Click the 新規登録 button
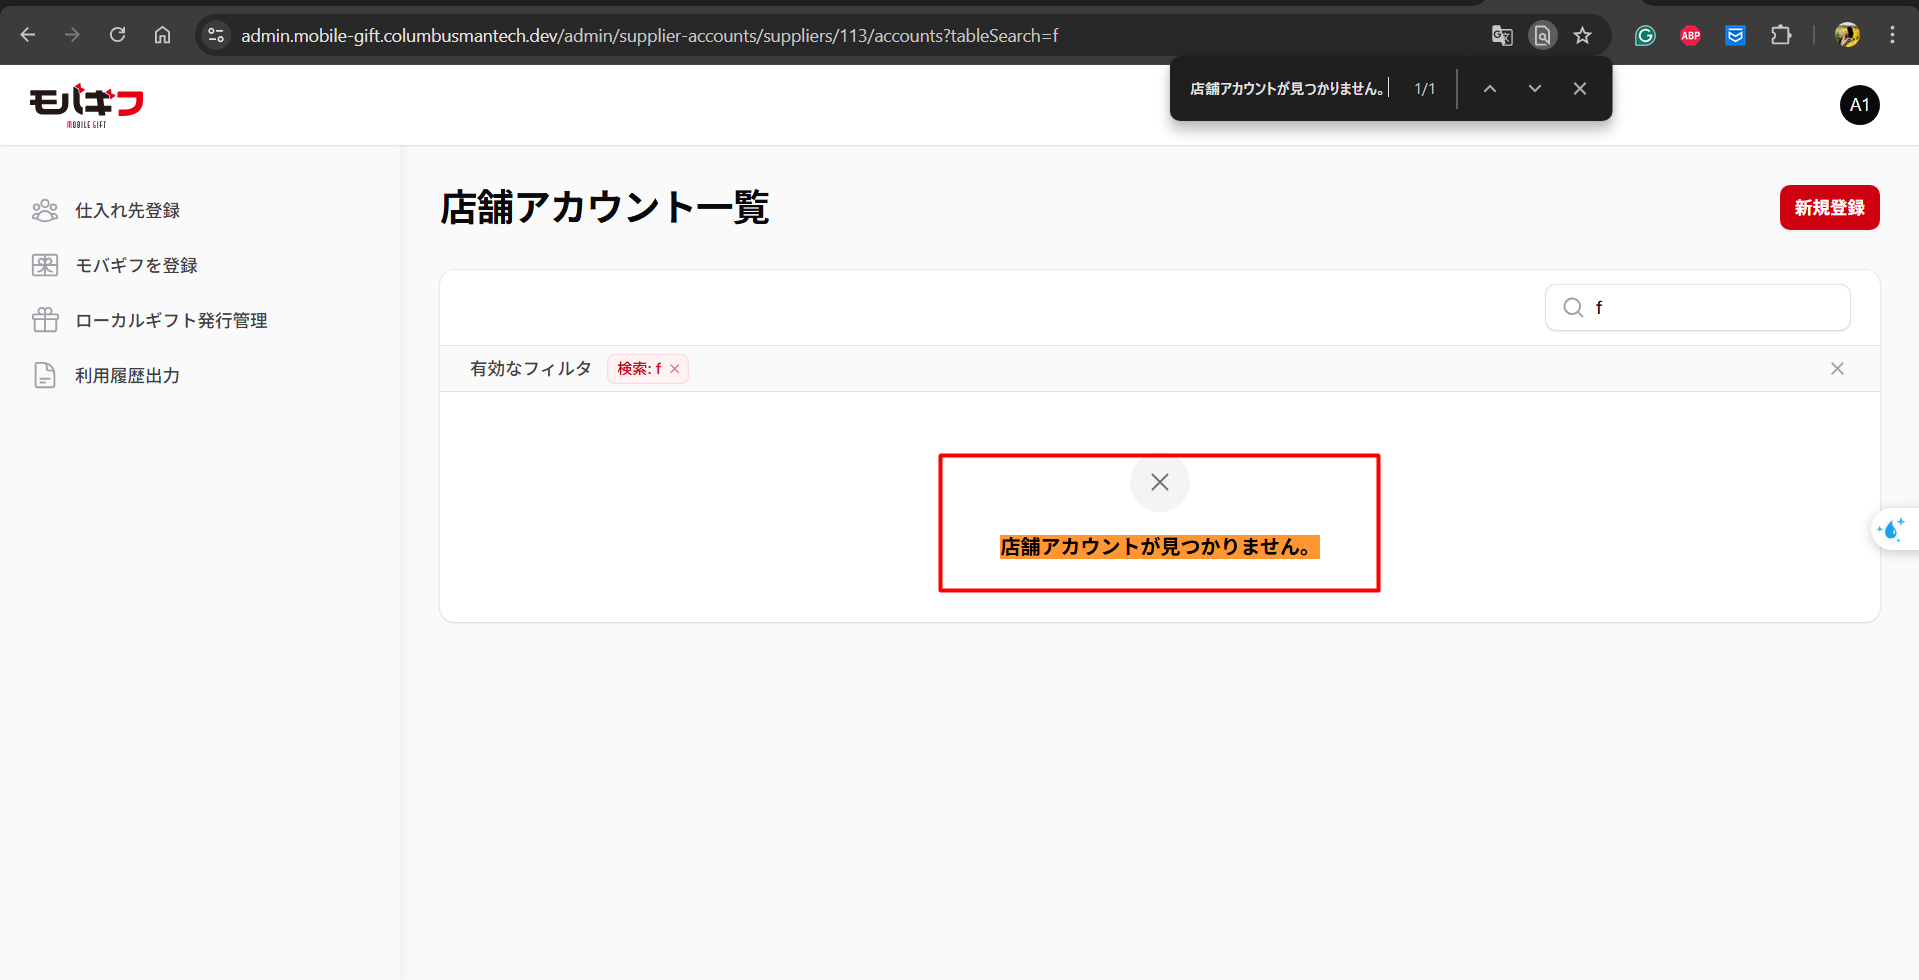The image size is (1919, 980). click(x=1828, y=207)
